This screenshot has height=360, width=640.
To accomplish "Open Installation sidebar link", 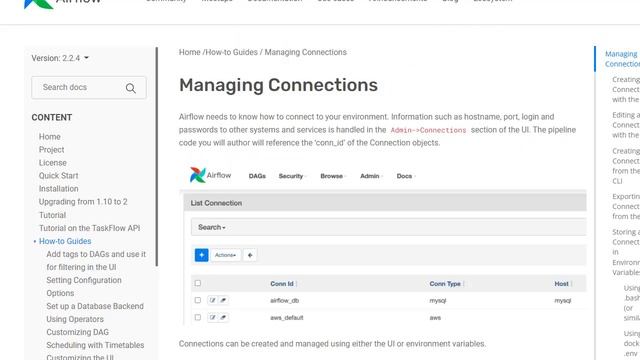I will click(x=58, y=189).
